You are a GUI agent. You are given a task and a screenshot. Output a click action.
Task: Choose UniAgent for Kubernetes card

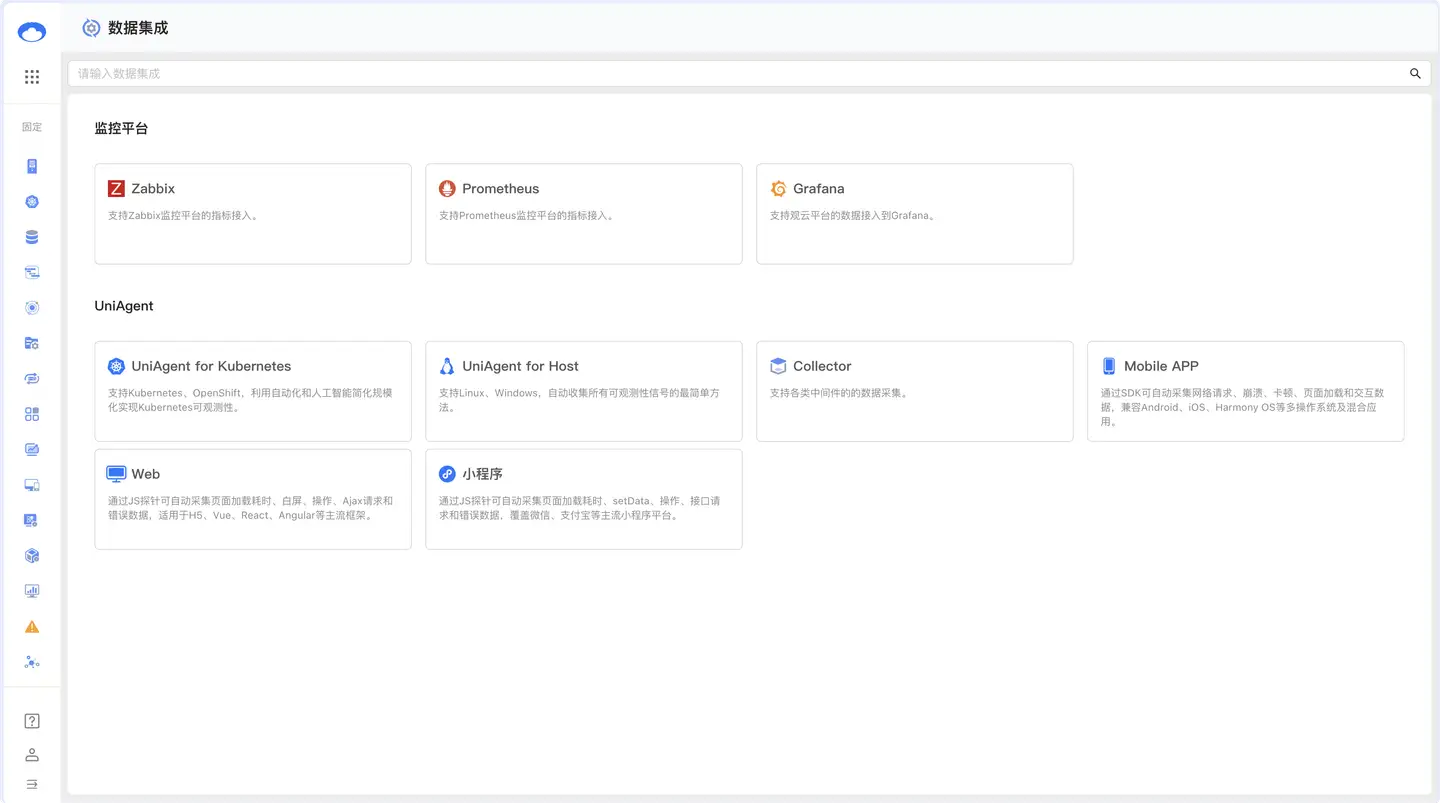[253, 391]
